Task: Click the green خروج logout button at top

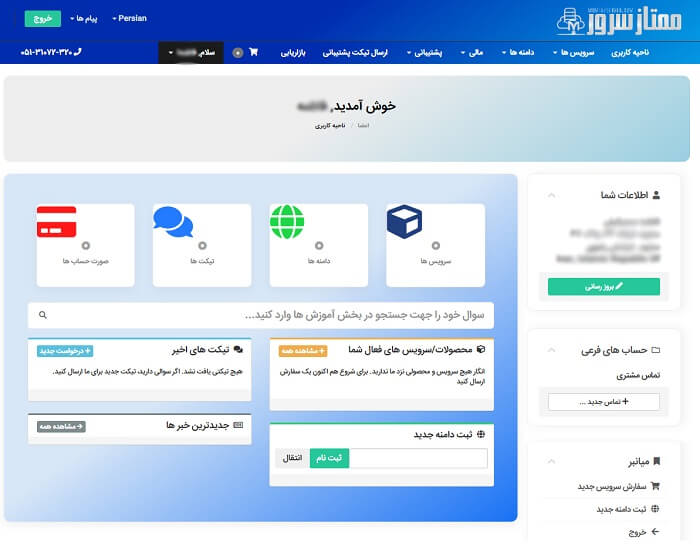Action: (43, 18)
